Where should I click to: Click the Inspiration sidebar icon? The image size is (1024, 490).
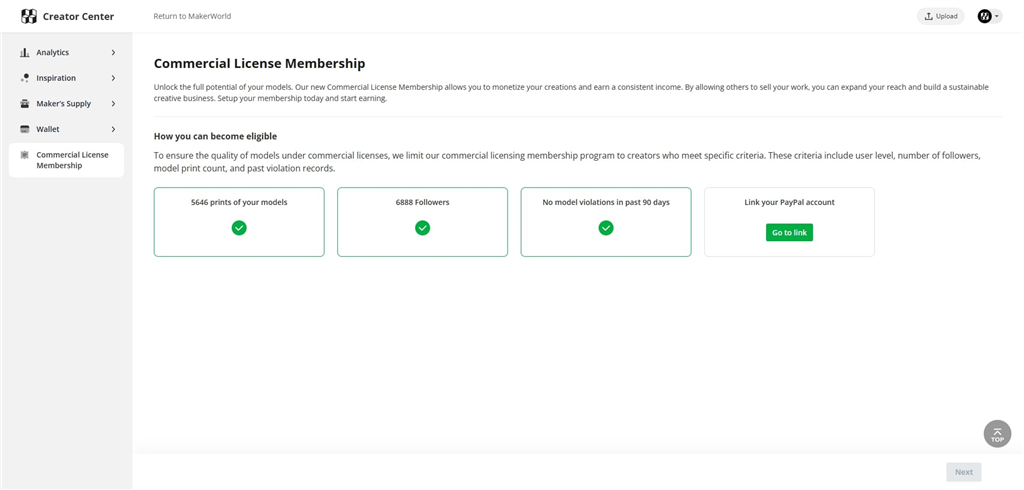25,78
